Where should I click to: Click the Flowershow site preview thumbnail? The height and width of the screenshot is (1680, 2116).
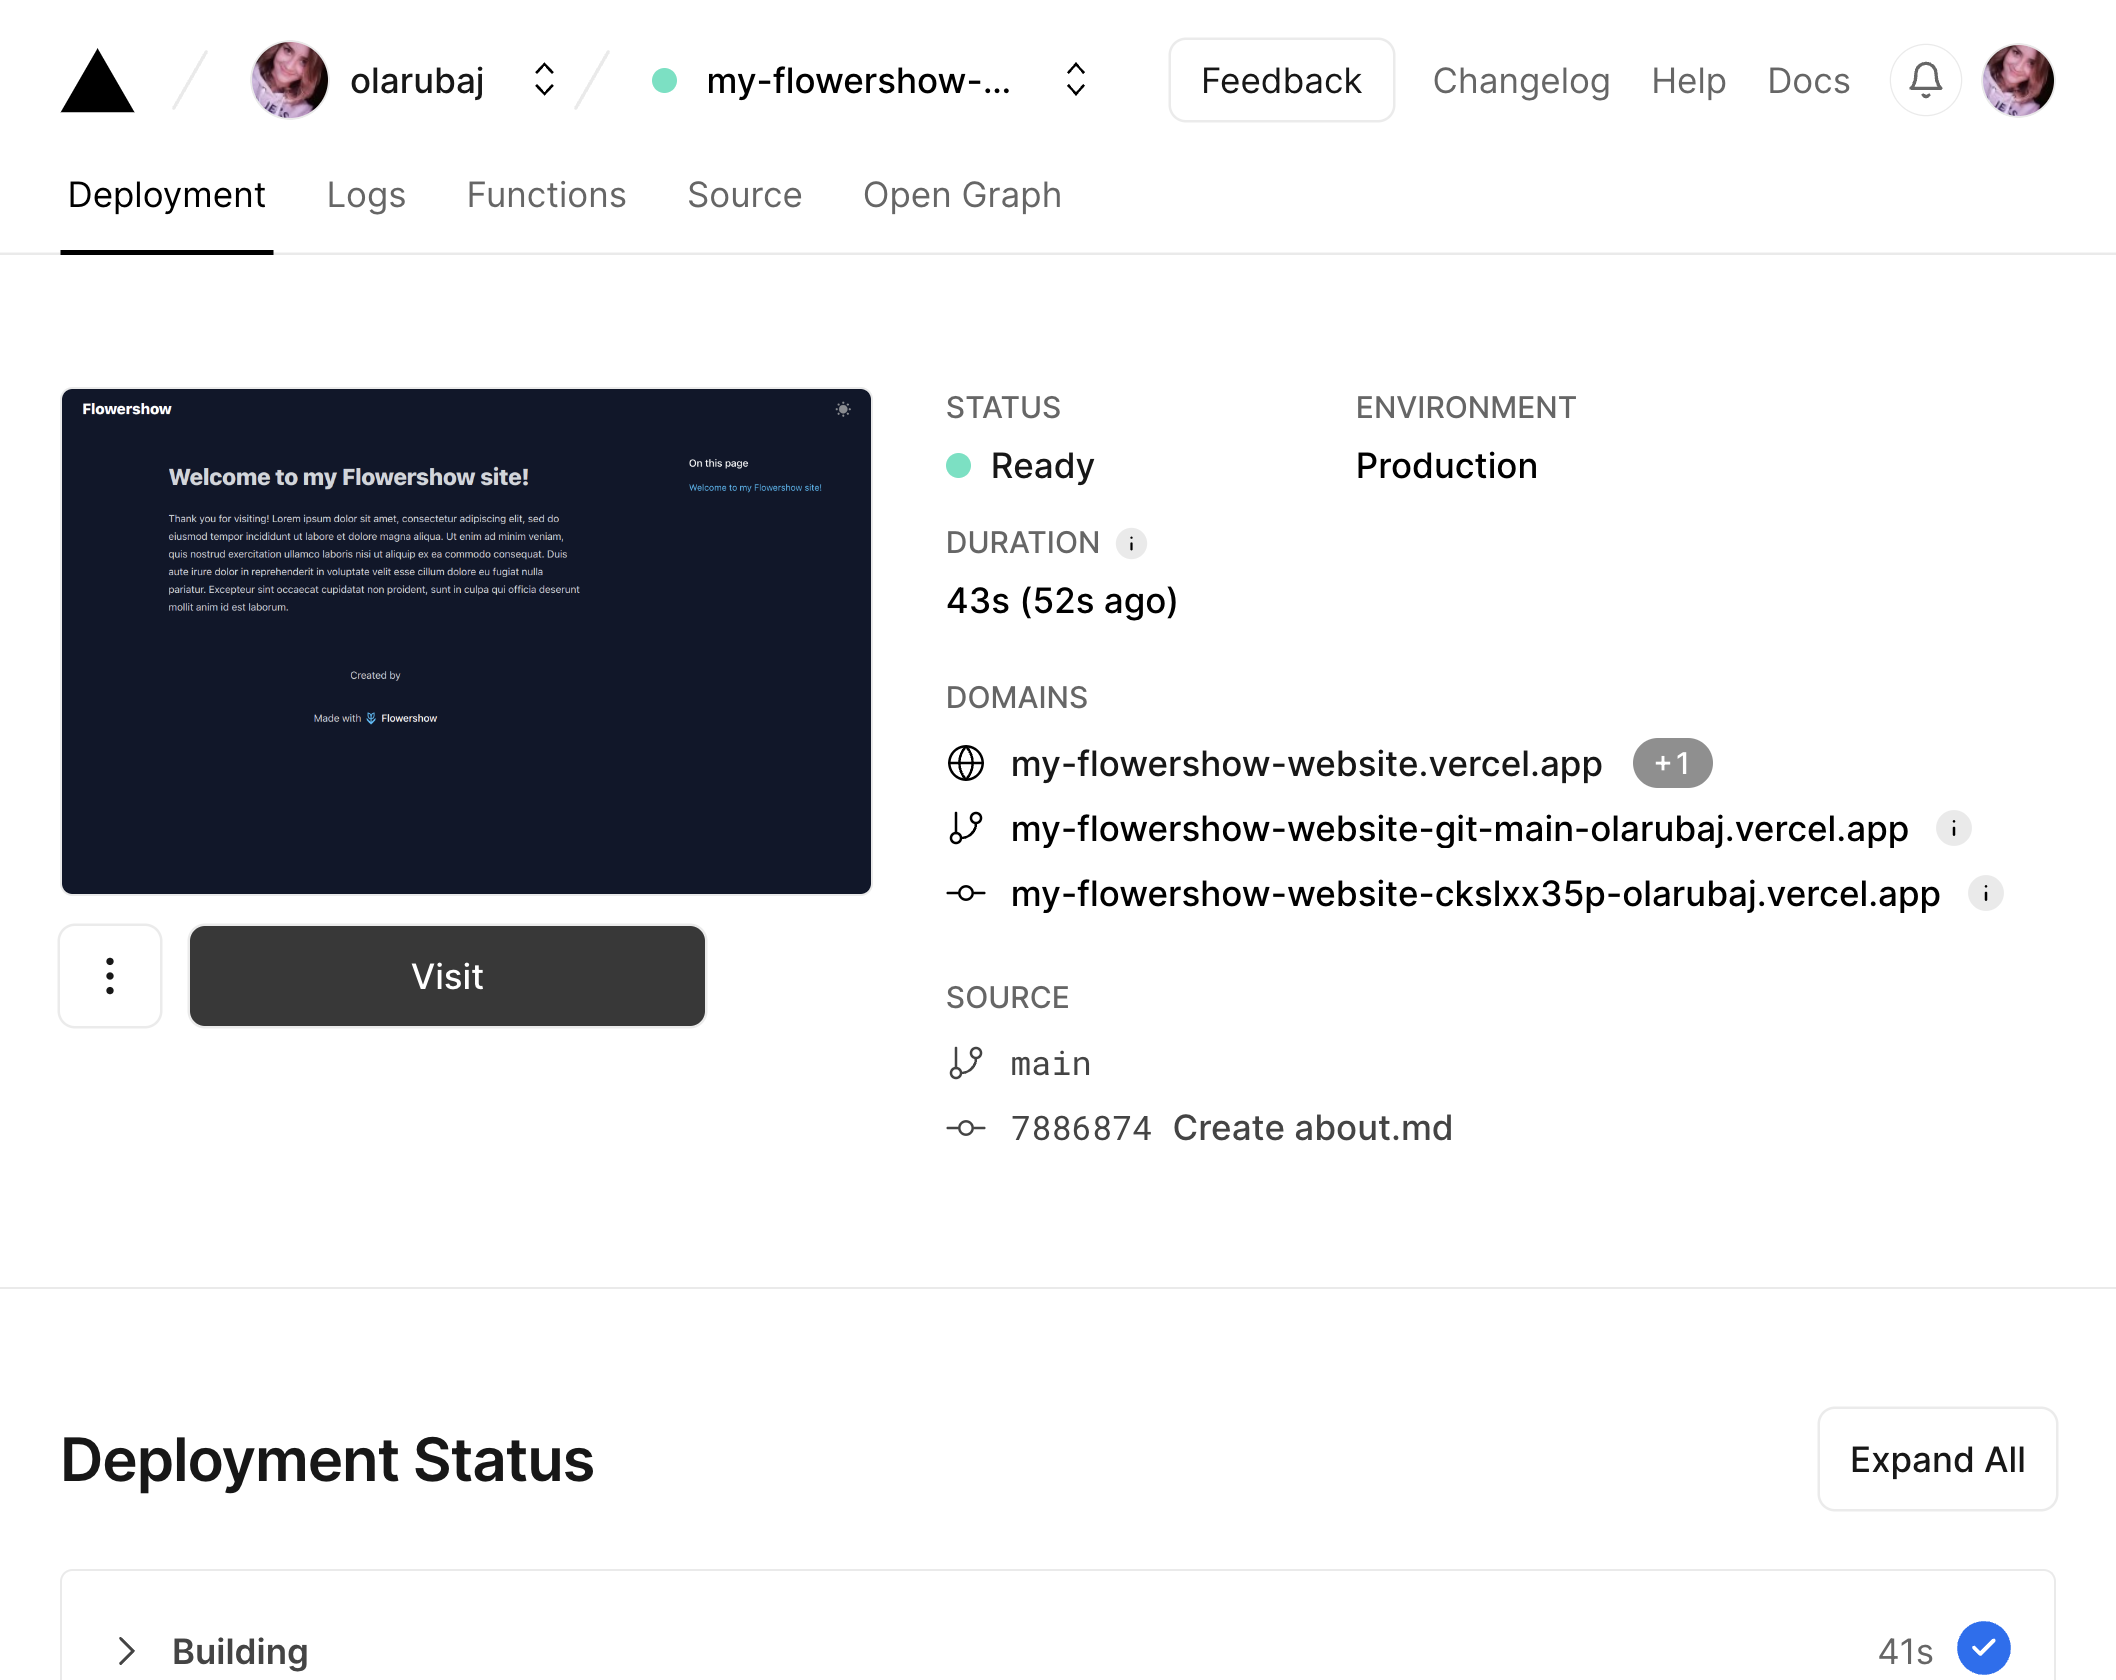tap(466, 641)
